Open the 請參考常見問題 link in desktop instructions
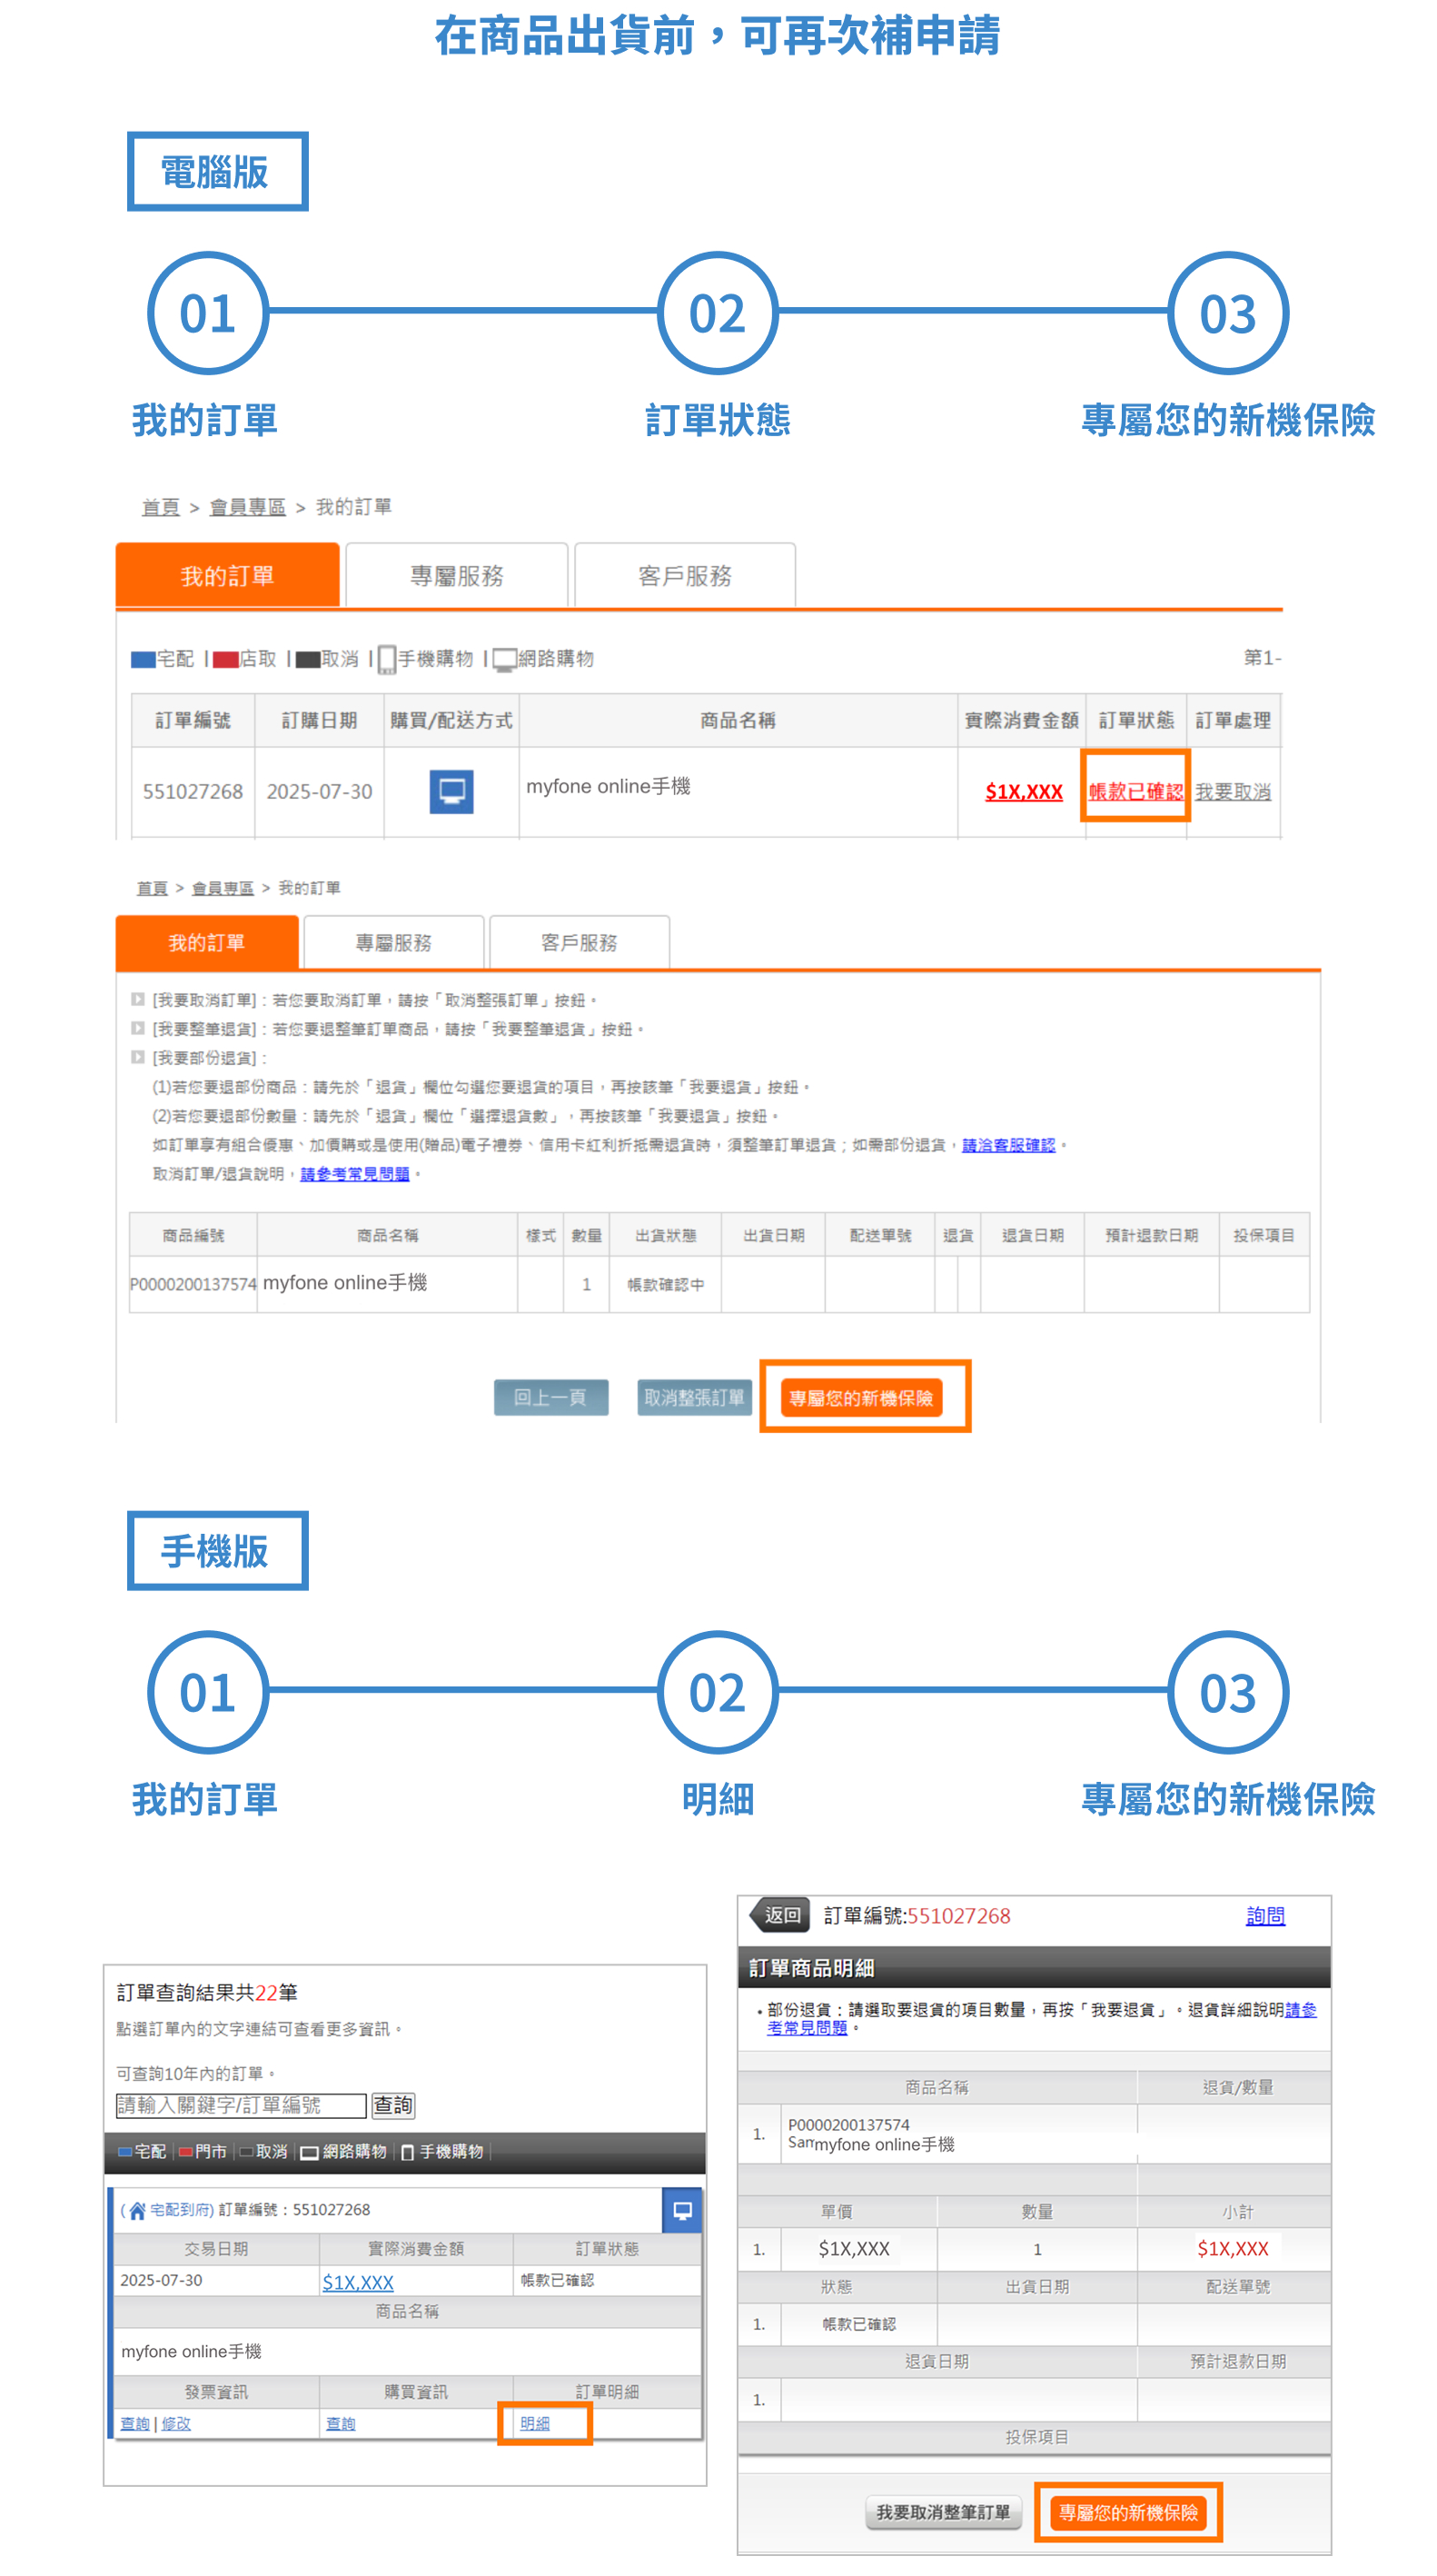This screenshot has width=1437, height=2576. (355, 1174)
